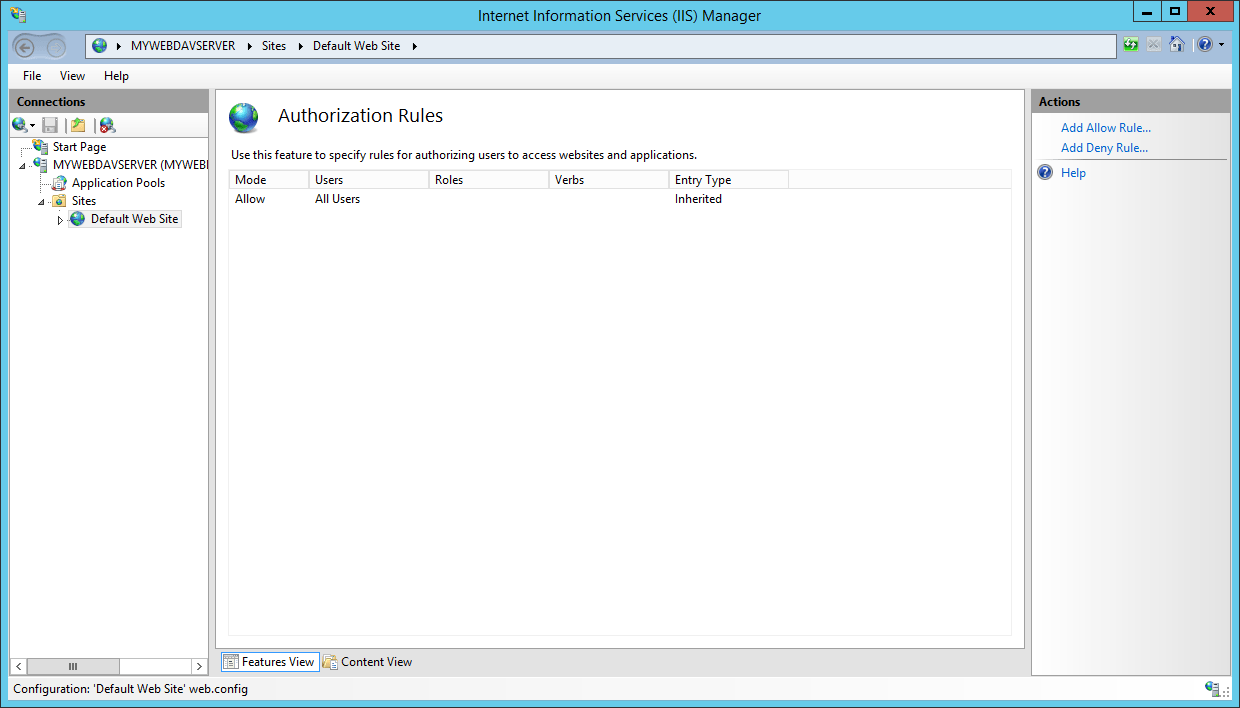Click the Stop loading icon in toolbar
This screenshot has height=708, width=1240.
tap(1153, 45)
